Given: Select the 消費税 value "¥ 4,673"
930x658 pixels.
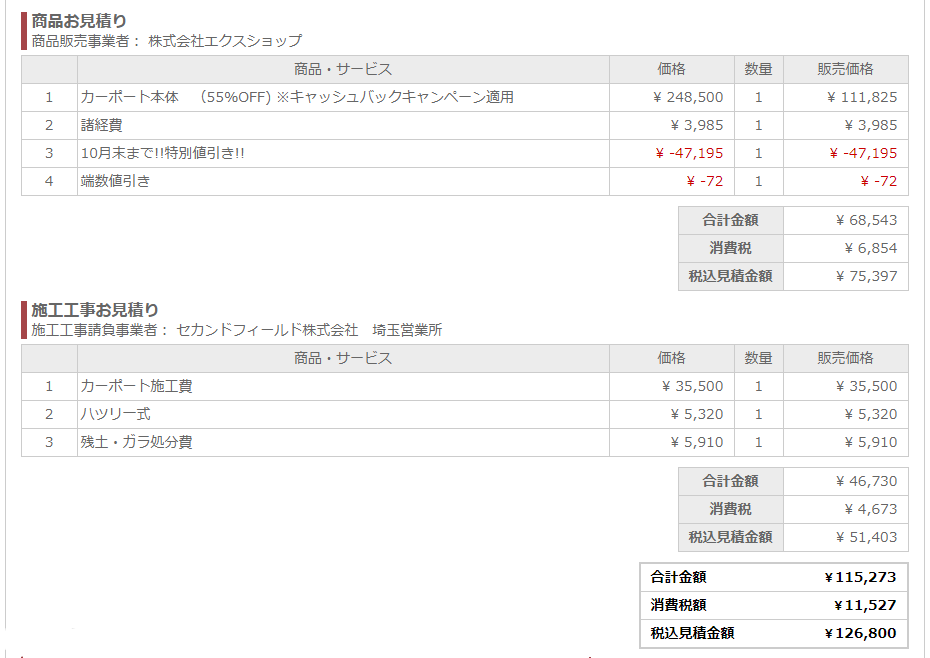Looking at the screenshot, I should tap(871, 509).
